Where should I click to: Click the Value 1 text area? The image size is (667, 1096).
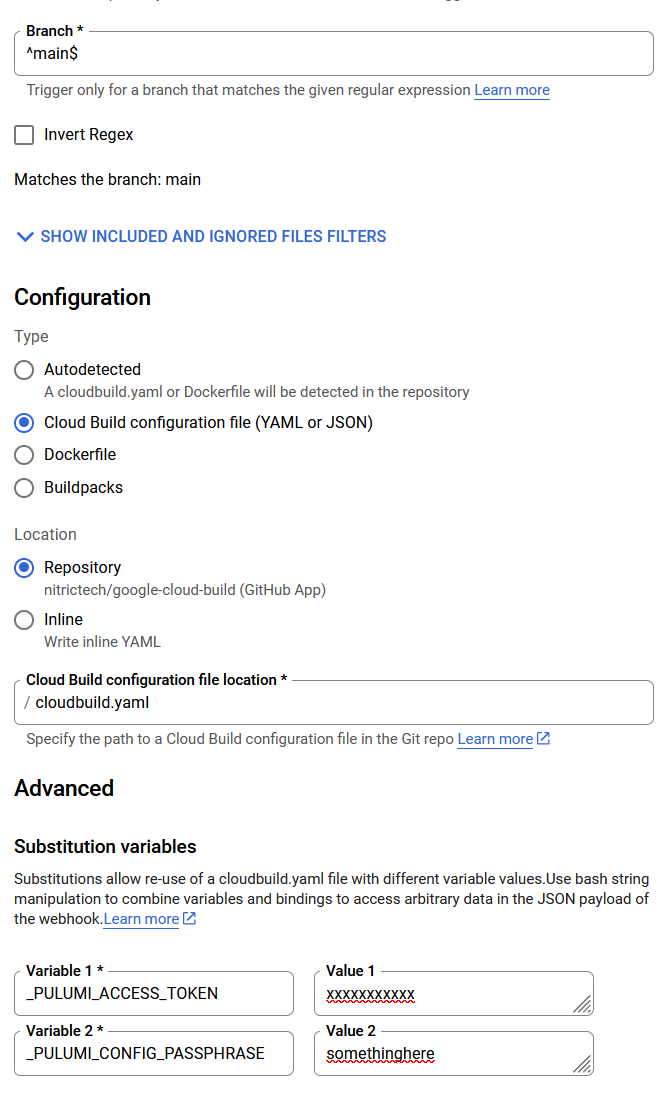tap(445, 994)
